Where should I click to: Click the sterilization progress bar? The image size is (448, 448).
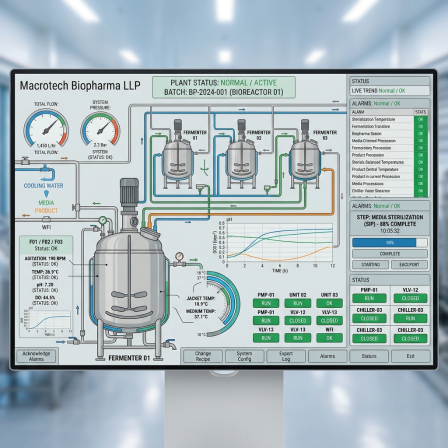(390, 243)
